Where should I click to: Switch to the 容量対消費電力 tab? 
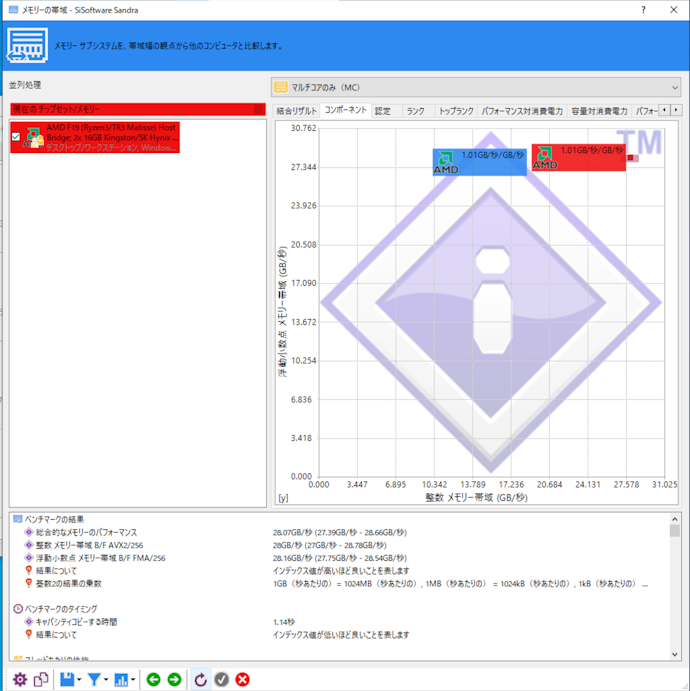599,111
